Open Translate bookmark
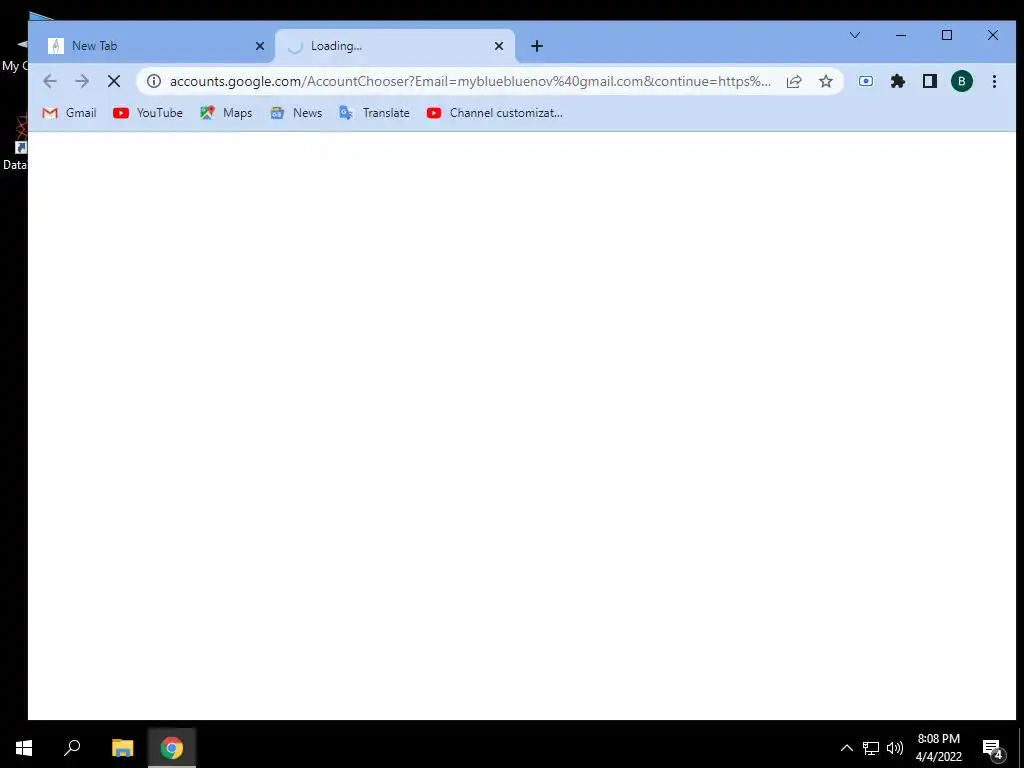This screenshot has height=768, width=1024. point(374,113)
